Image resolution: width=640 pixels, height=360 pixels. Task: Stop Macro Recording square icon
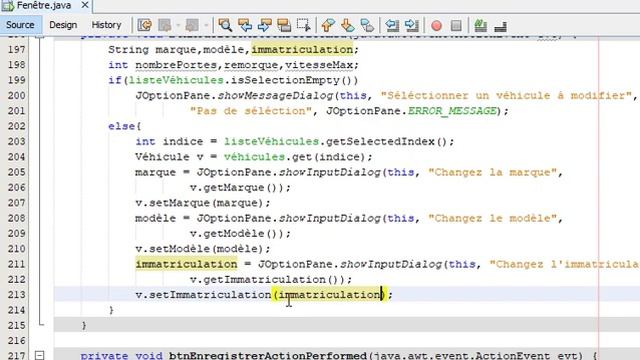[x=456, y=26]
